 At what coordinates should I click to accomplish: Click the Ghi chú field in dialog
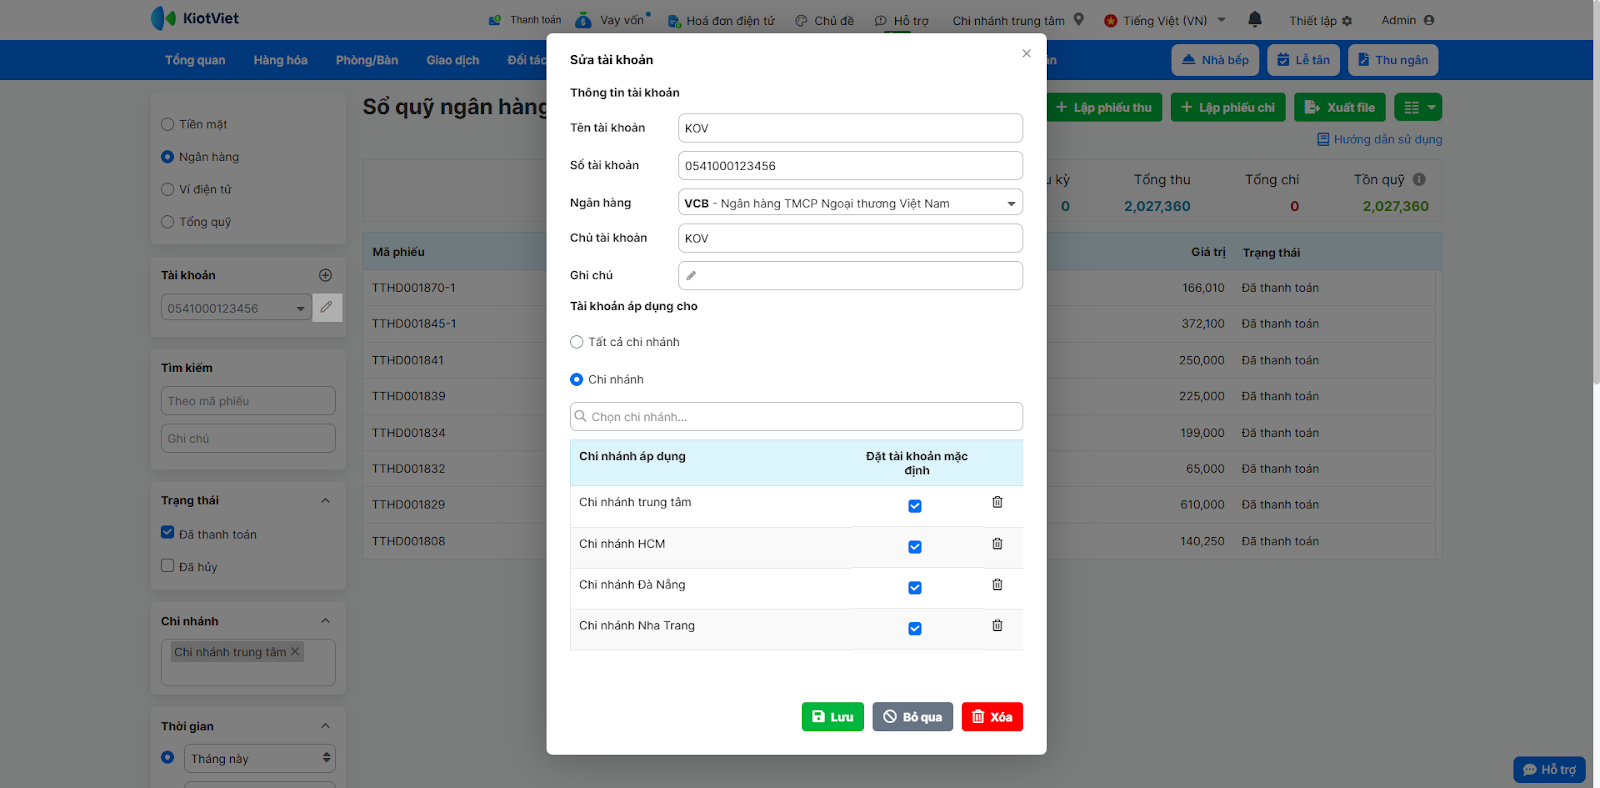pyautogui.click(x=850, y=275)
